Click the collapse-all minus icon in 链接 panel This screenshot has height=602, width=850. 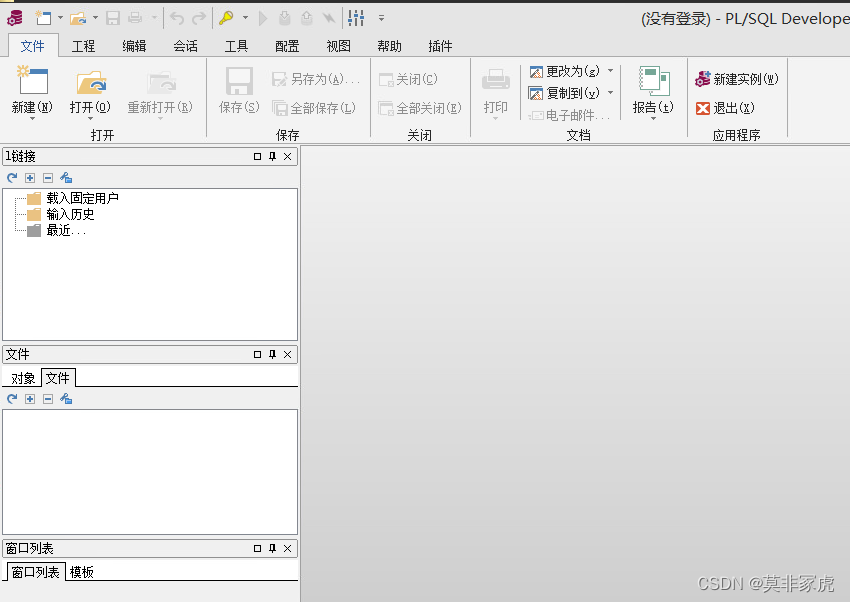click(48, 178)
